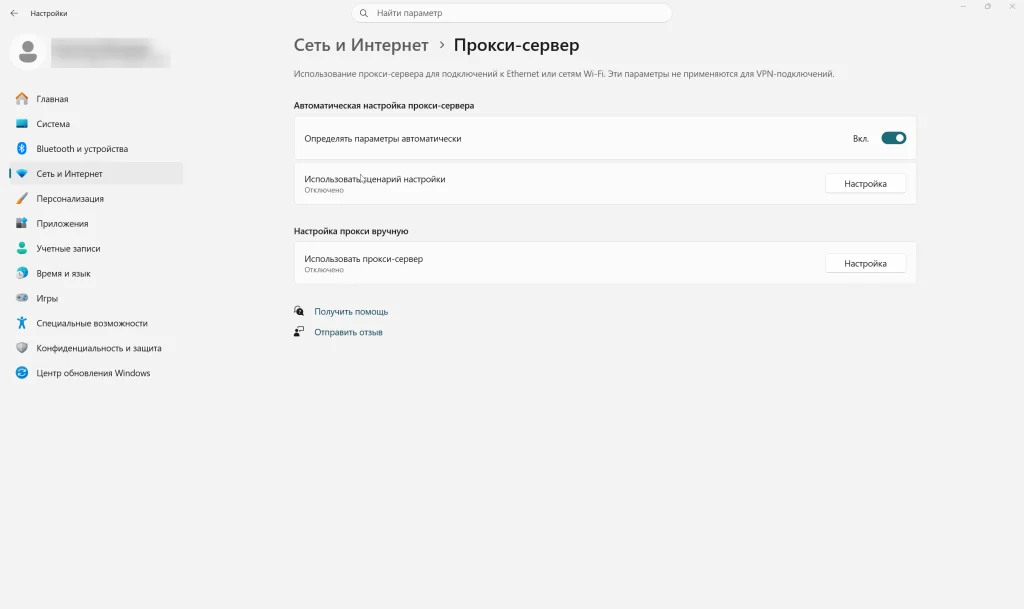This screenshot has height=609, width=1024.
Task: Click the Получить помощь help icon
Action: coord(298,311)
